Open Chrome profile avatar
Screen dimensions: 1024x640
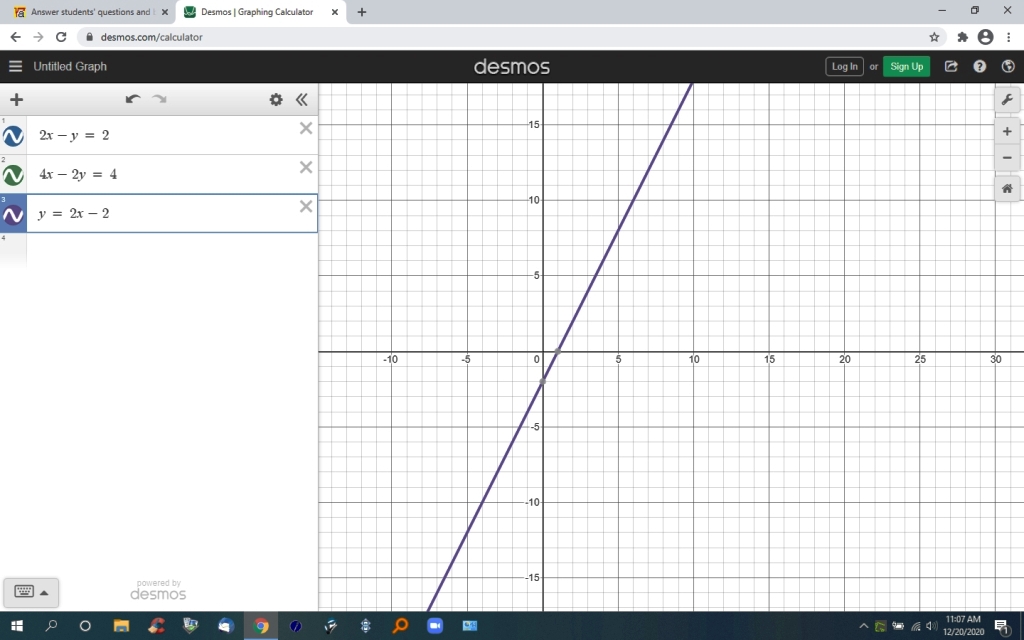985,37
